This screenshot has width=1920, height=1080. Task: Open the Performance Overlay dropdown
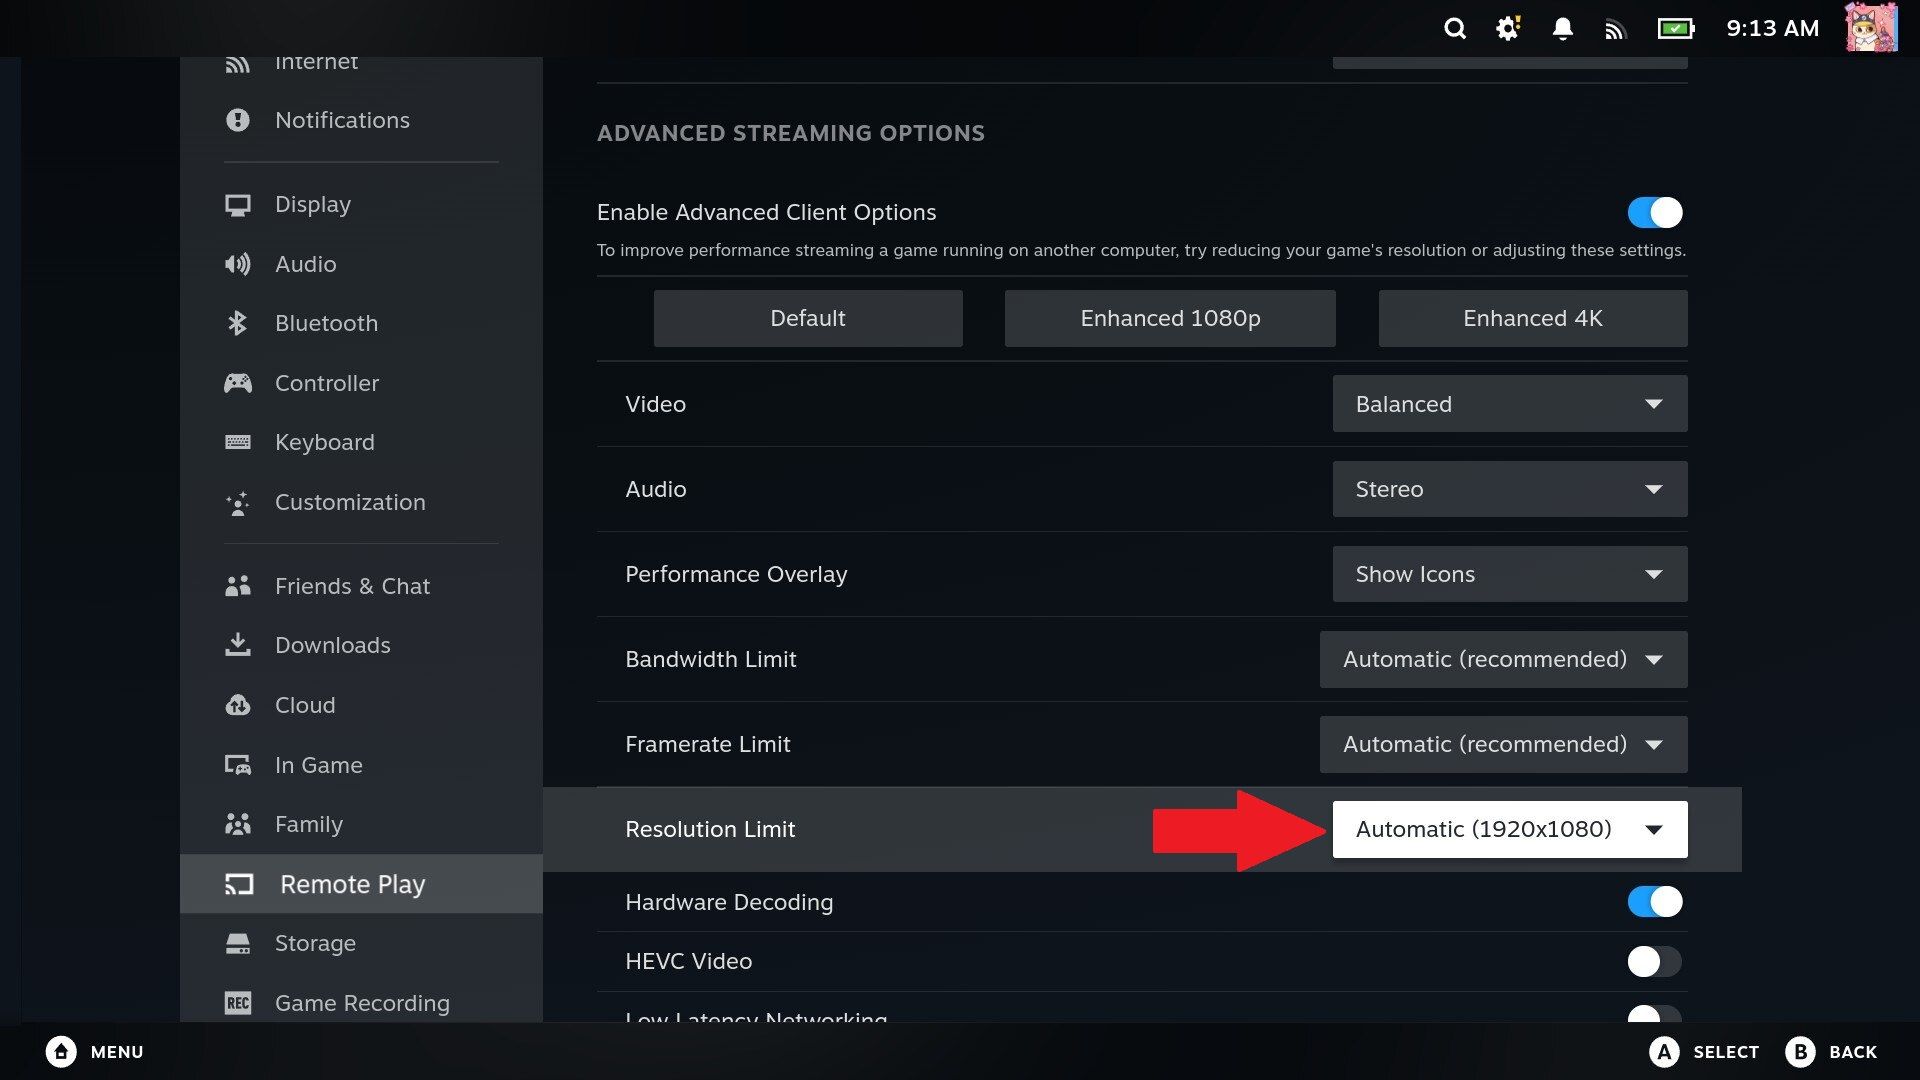point(1509,574)
